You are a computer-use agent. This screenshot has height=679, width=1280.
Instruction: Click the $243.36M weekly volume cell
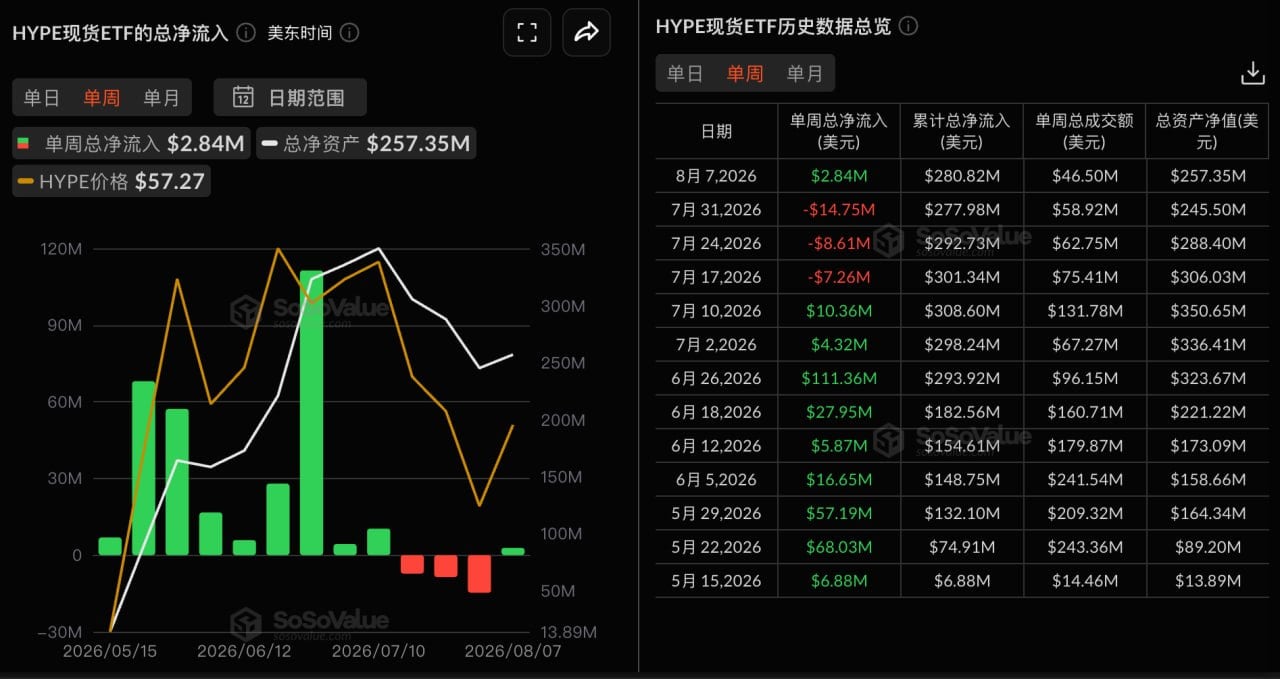tap(1084, 547)
